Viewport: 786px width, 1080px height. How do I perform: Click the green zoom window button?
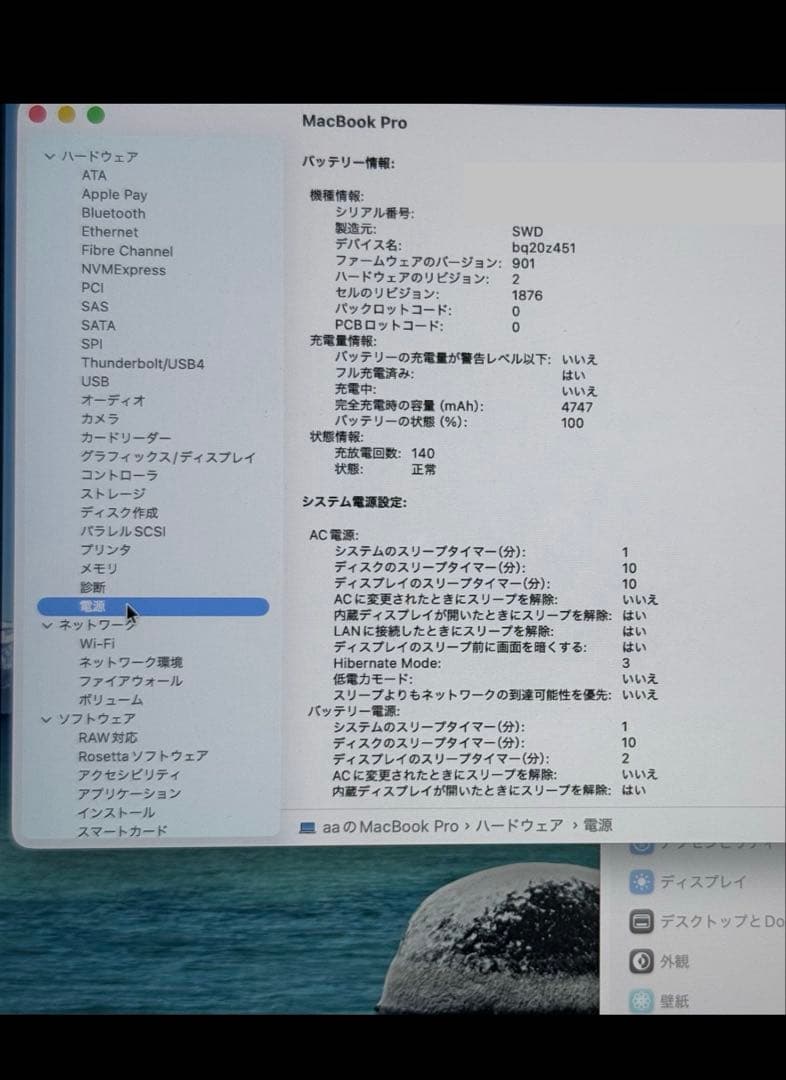point(96,115)
